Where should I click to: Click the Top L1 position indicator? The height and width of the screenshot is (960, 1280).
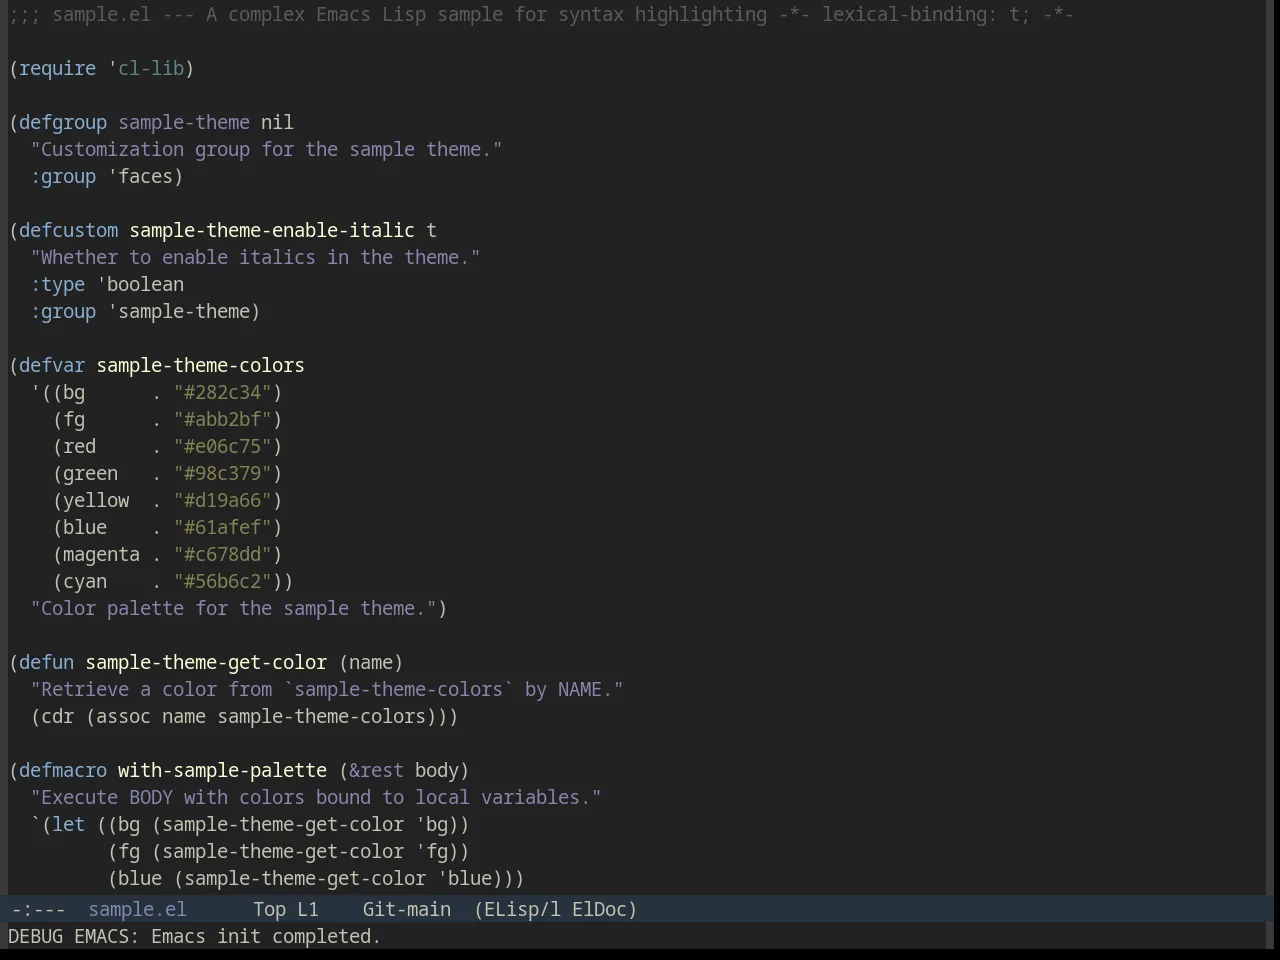285,909
